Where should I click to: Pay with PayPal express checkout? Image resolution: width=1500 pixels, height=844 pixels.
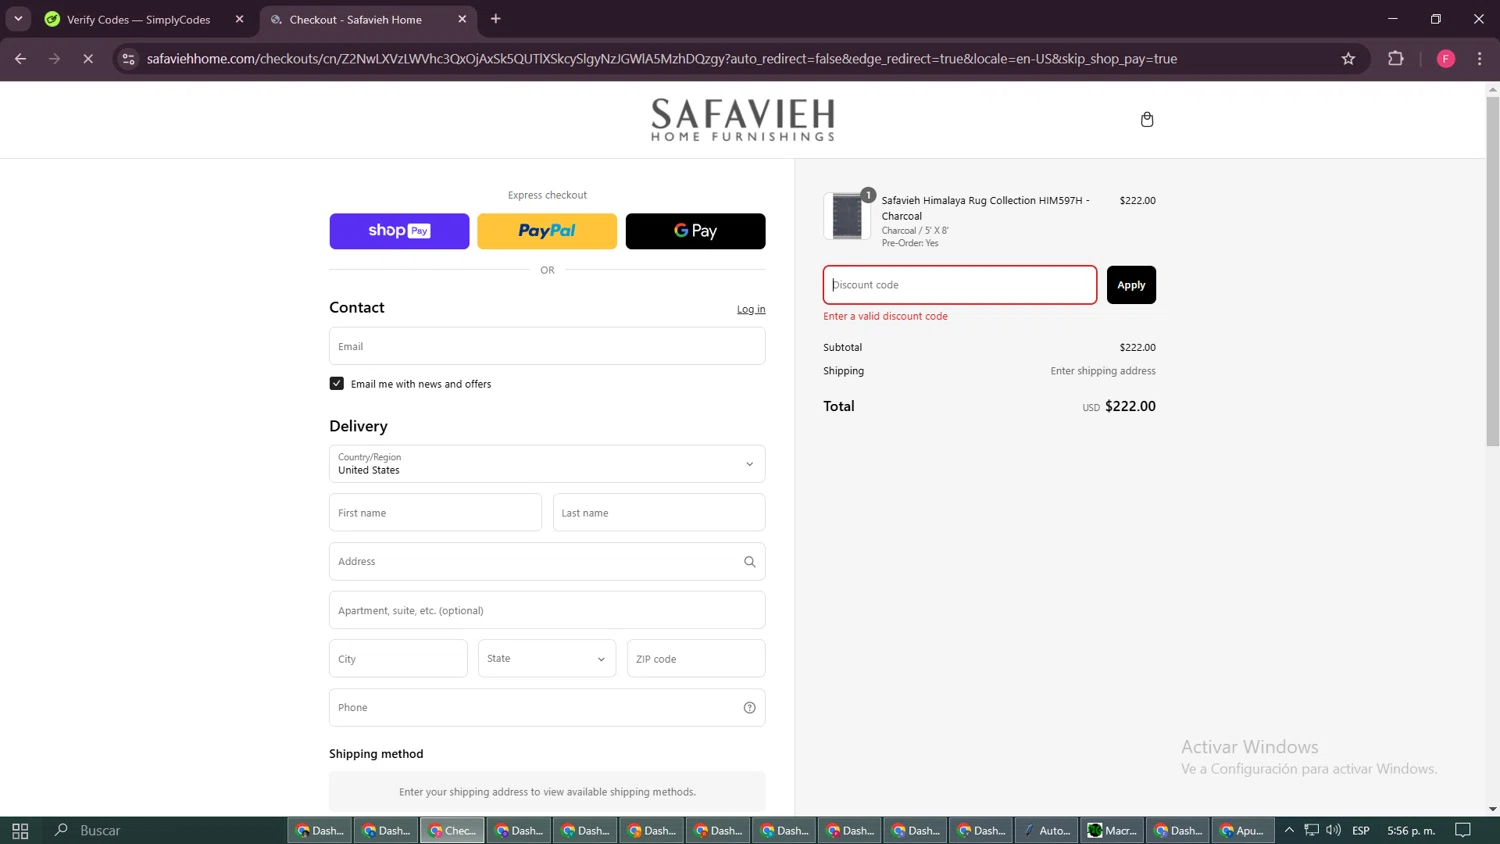tap(547, 231)
